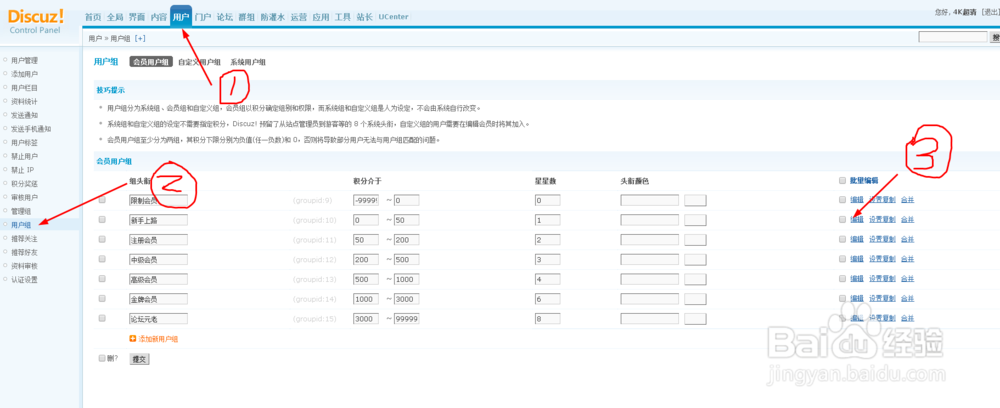Click the 提交 submit button

click(139, 360)
